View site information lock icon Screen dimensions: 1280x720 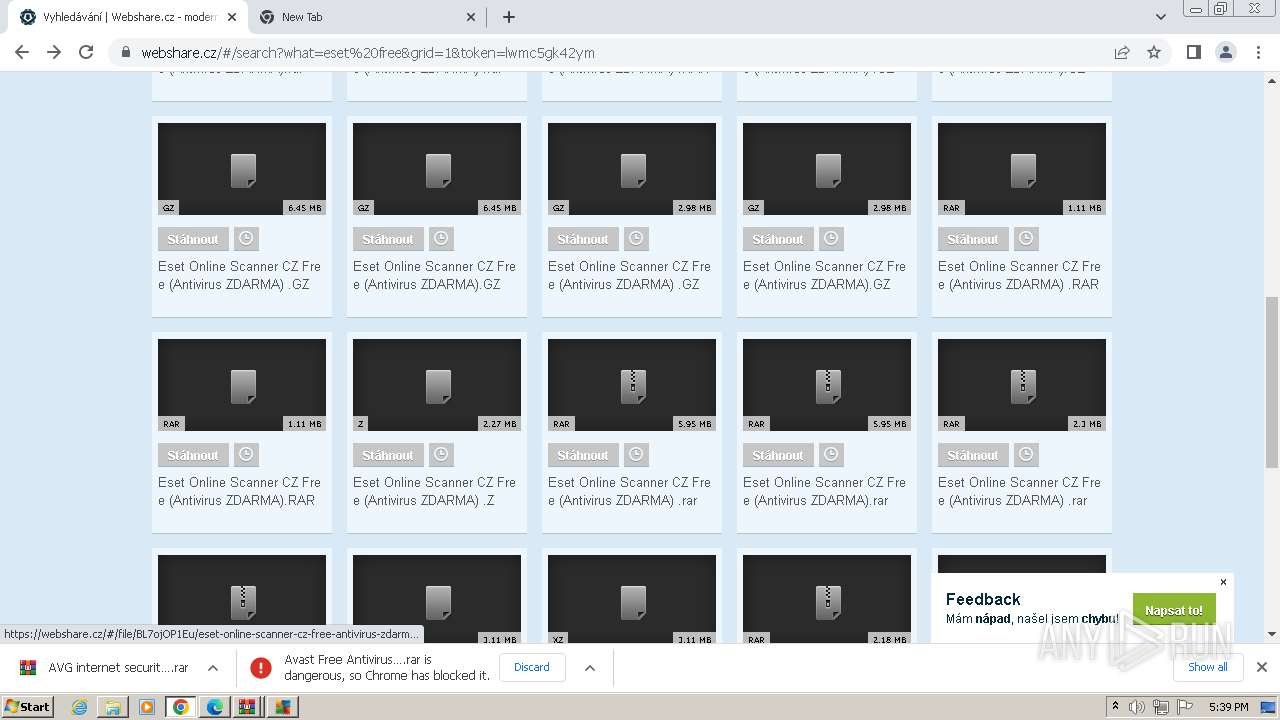click(x=126, y=53)
